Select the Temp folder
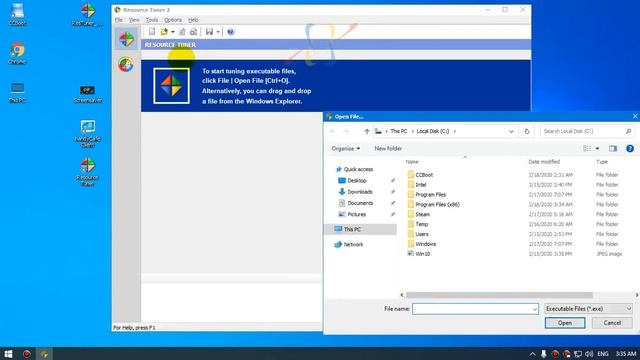The image size is (640, 360). coord(418,224)
